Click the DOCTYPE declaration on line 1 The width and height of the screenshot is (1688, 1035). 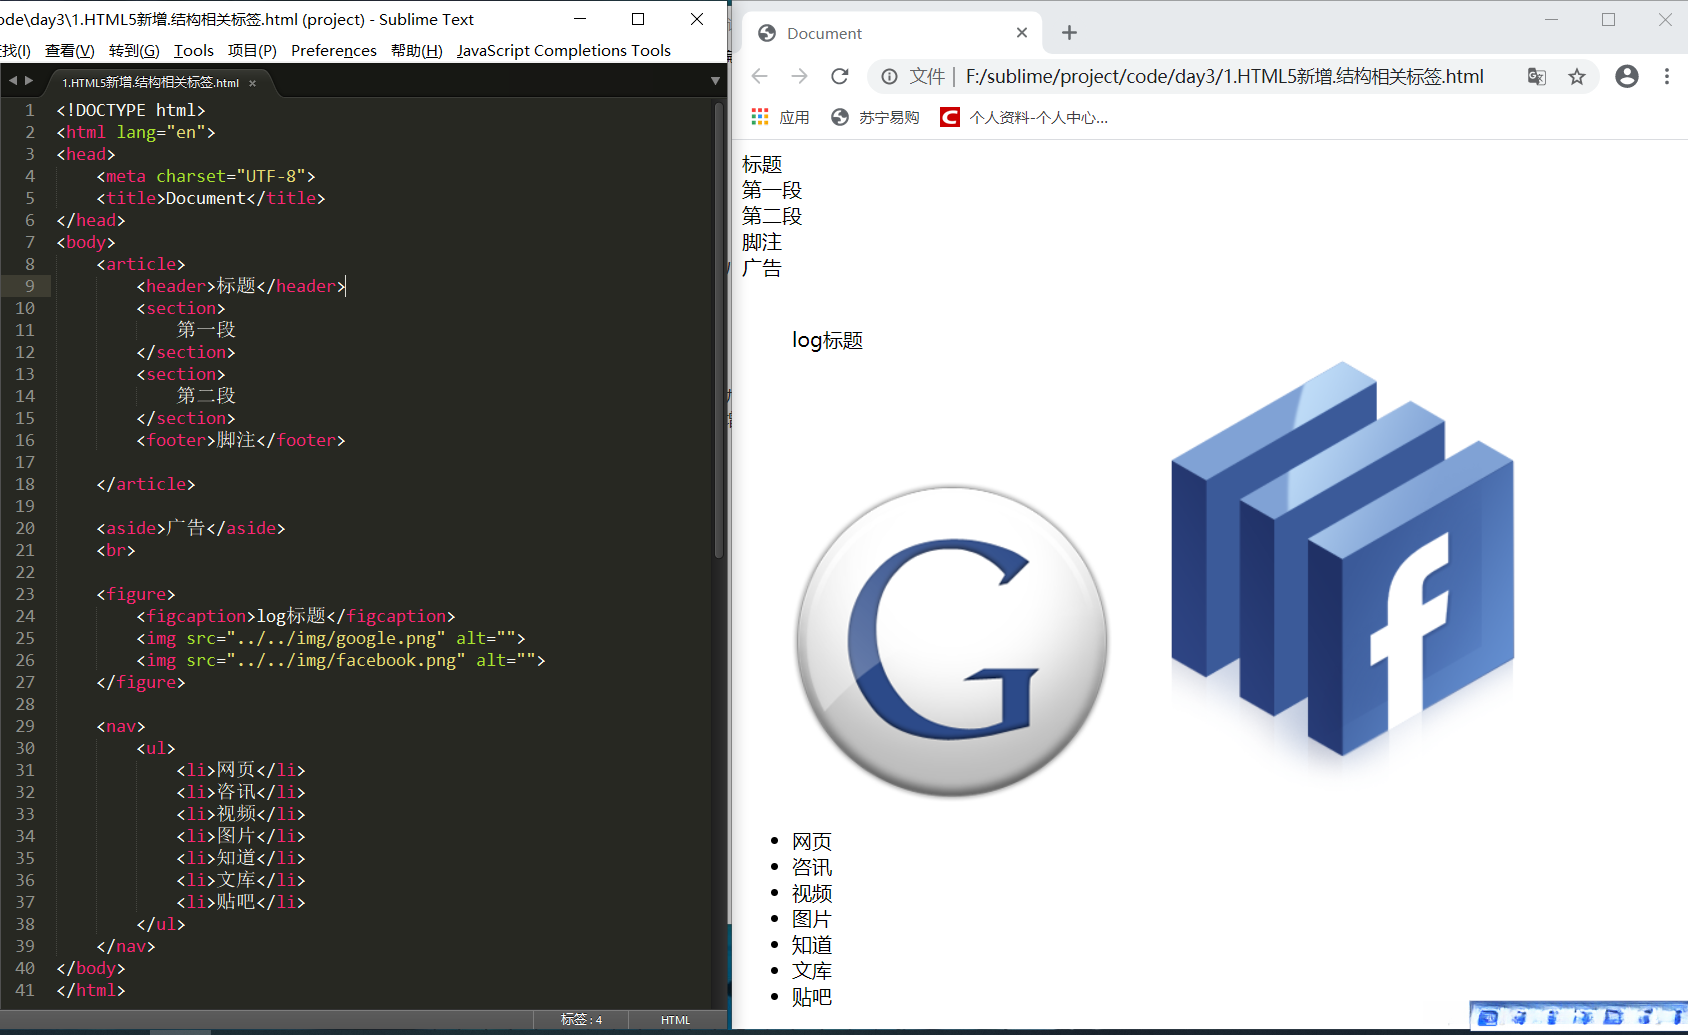pos(131,110)
